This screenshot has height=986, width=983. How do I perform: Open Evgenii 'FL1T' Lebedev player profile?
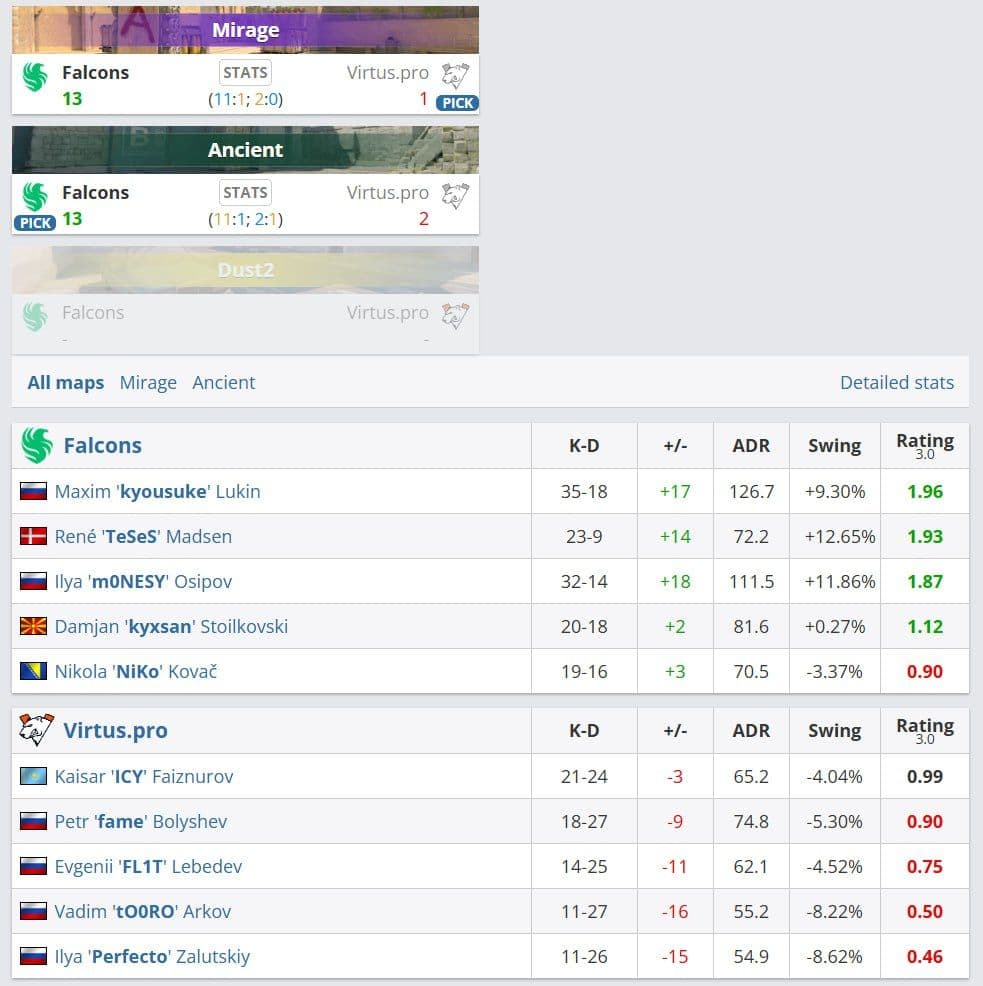click(x=148, y=867)
